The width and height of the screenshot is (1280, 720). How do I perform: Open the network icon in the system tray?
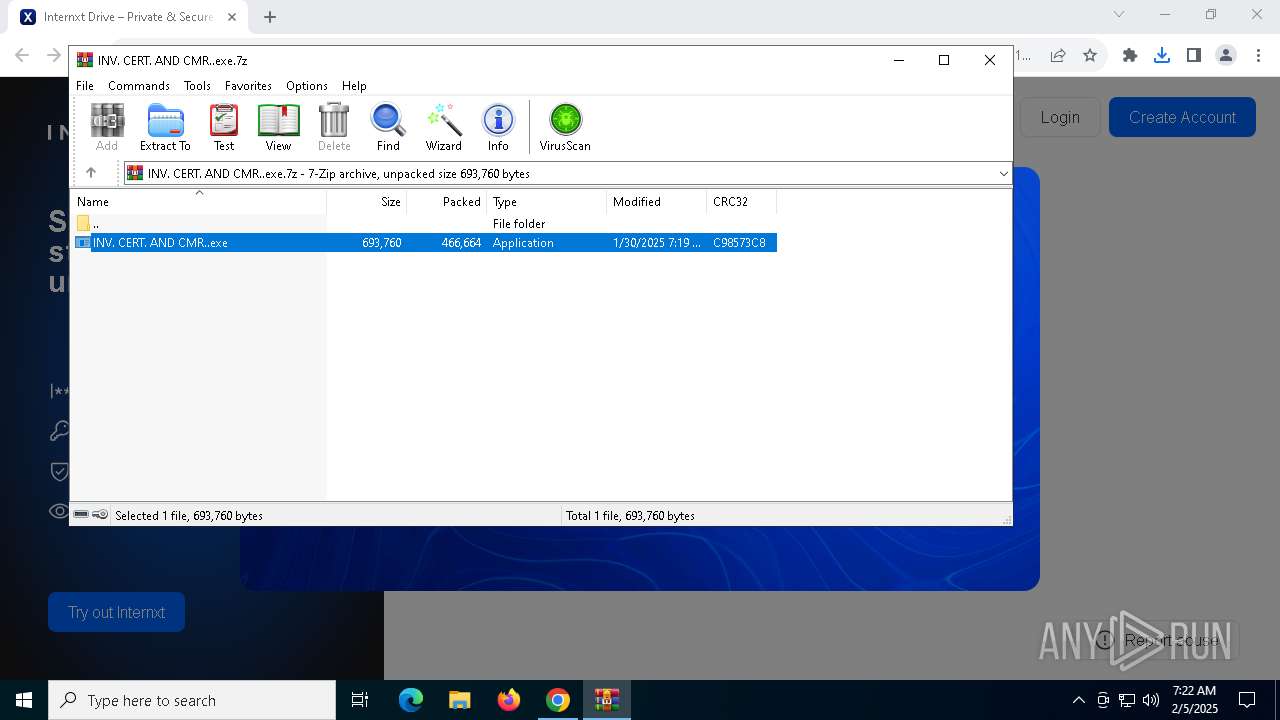click(1127, 700)
